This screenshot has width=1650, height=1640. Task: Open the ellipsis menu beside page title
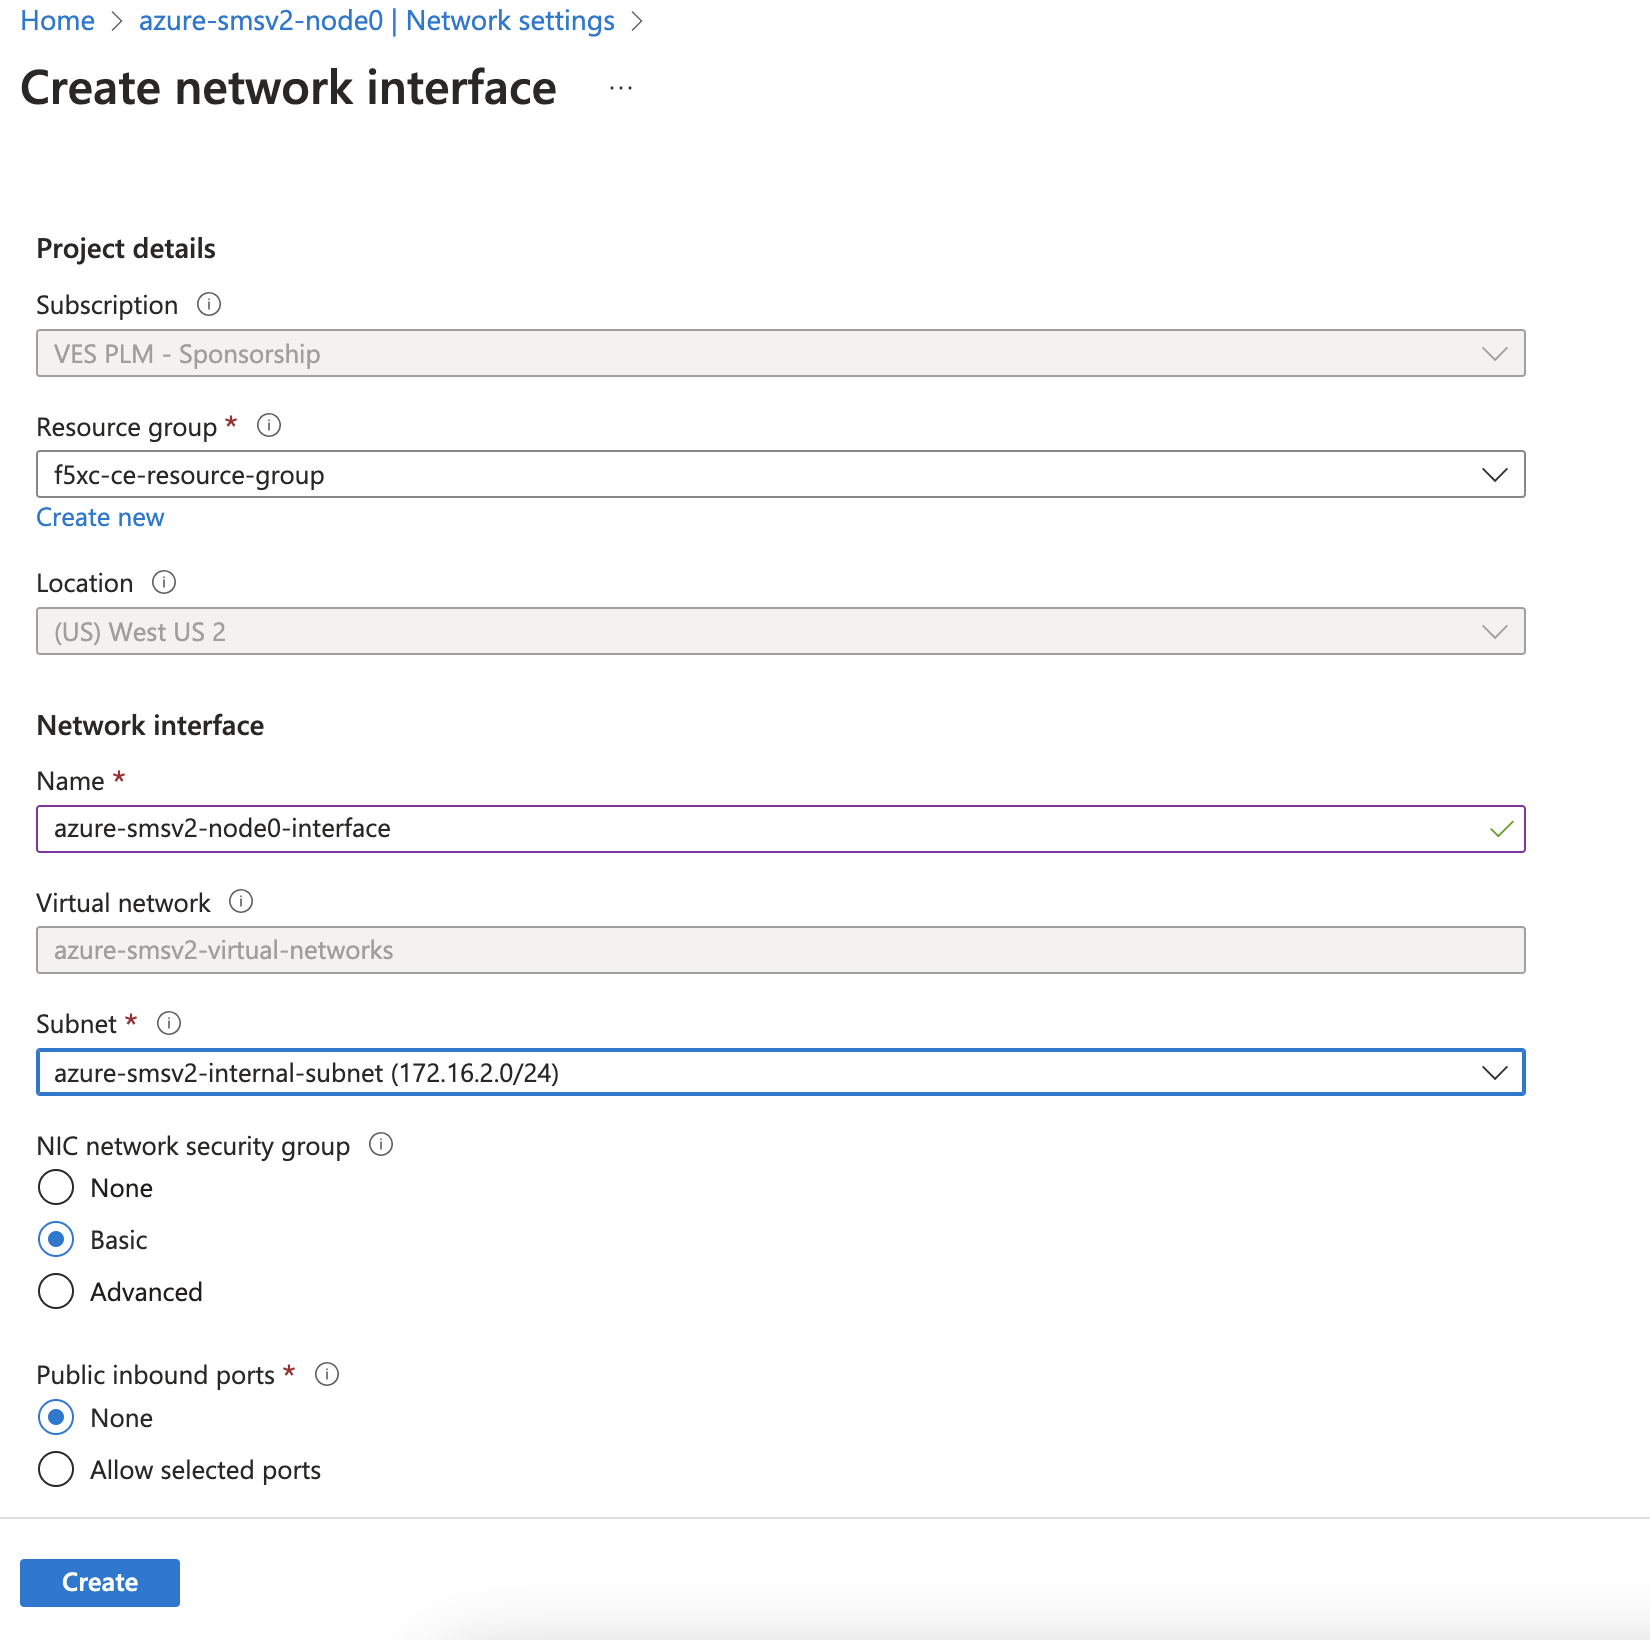(621, 88)
